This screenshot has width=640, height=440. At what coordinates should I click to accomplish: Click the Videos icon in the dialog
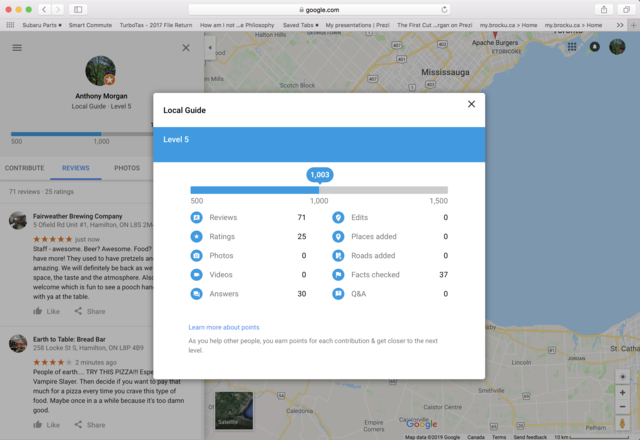pos(196,275)
